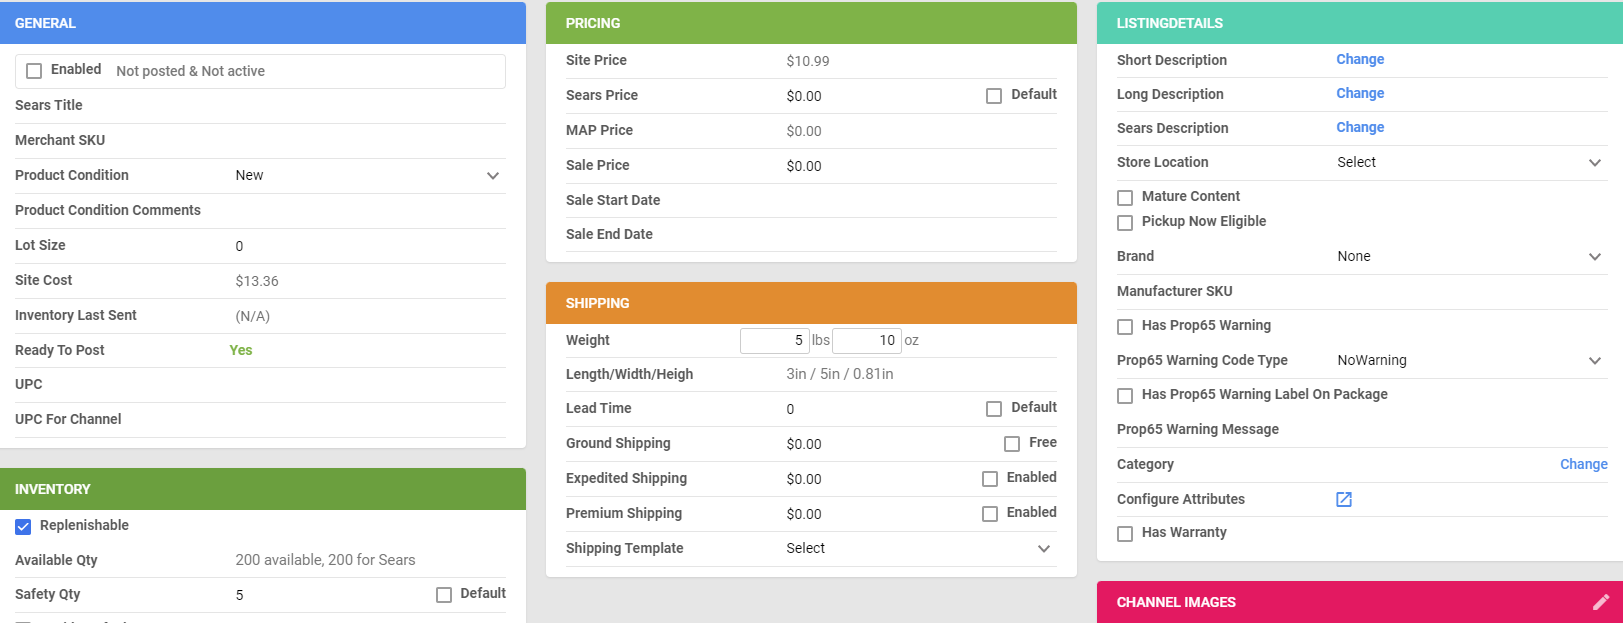Viewport: 1623px width, 623px height.
Task: Click the Sale Price $0.00 value
Action: click(804, 166)
